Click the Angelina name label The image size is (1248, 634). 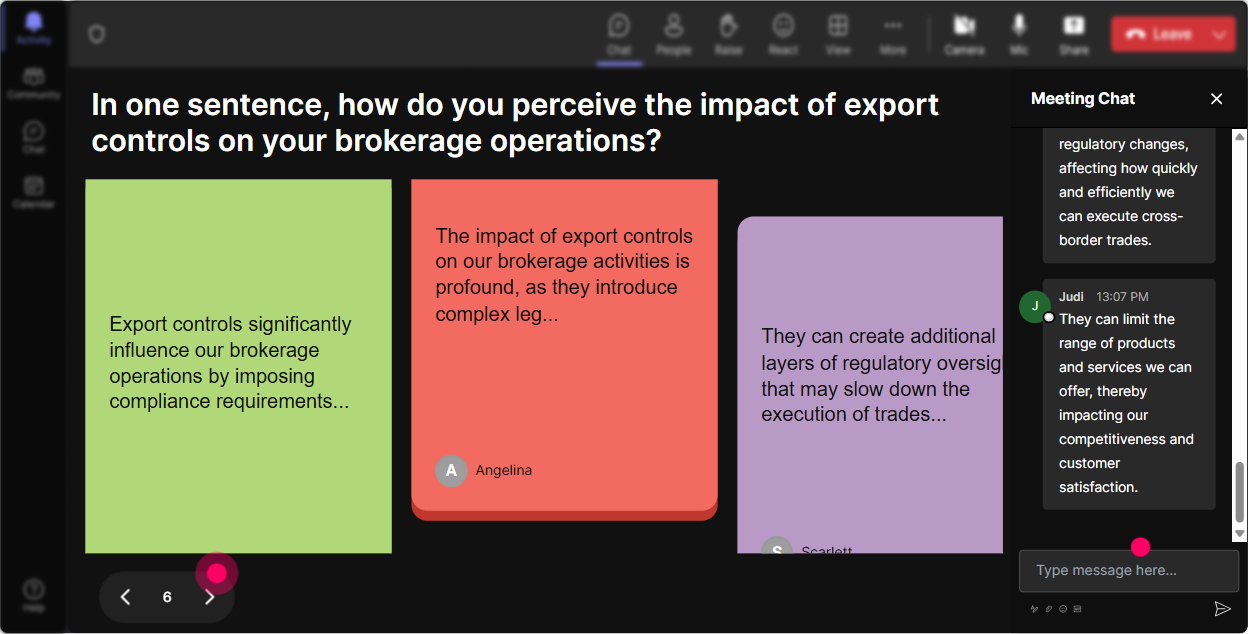tap(504, 470)
